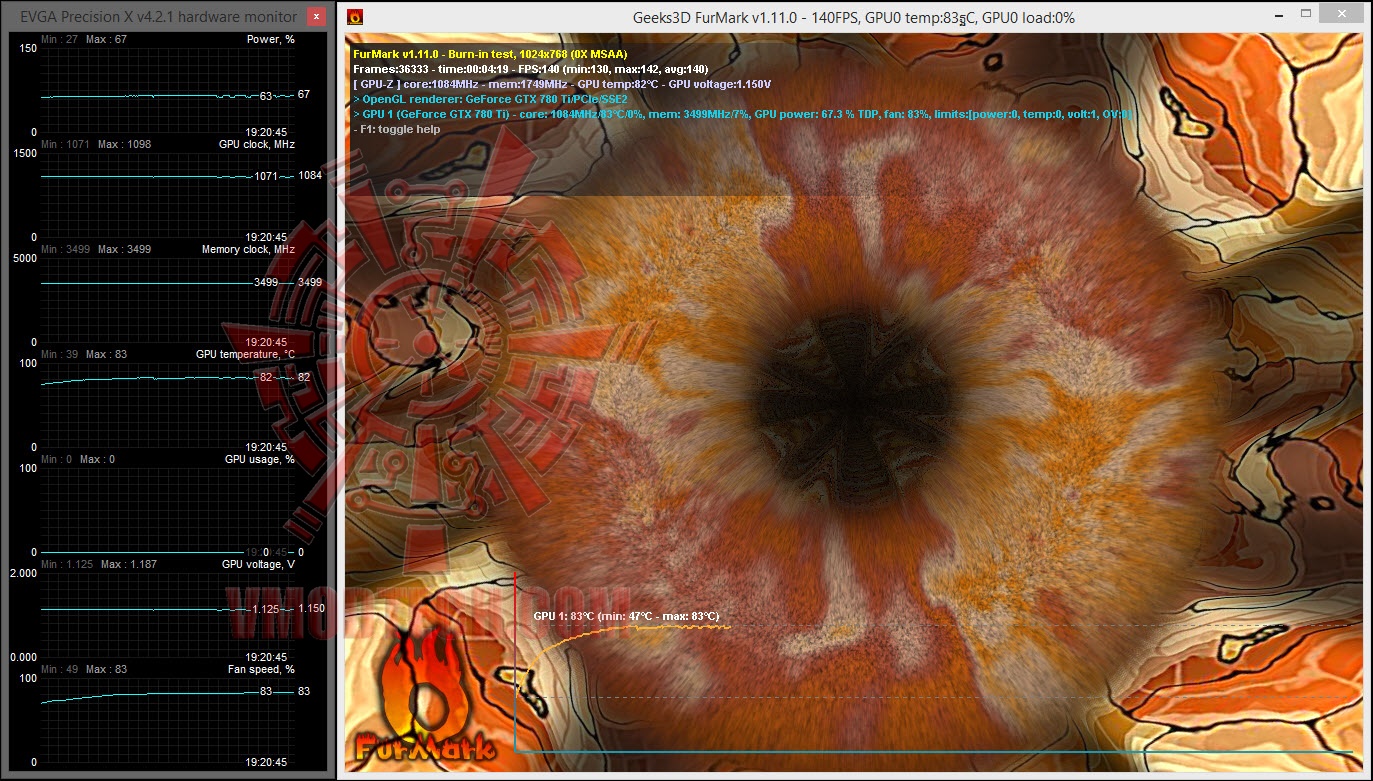The width and height of the screenshot is (1373, 781).
Task: Select the "Fan speed, %" graph label
Action: pos(261,669)
